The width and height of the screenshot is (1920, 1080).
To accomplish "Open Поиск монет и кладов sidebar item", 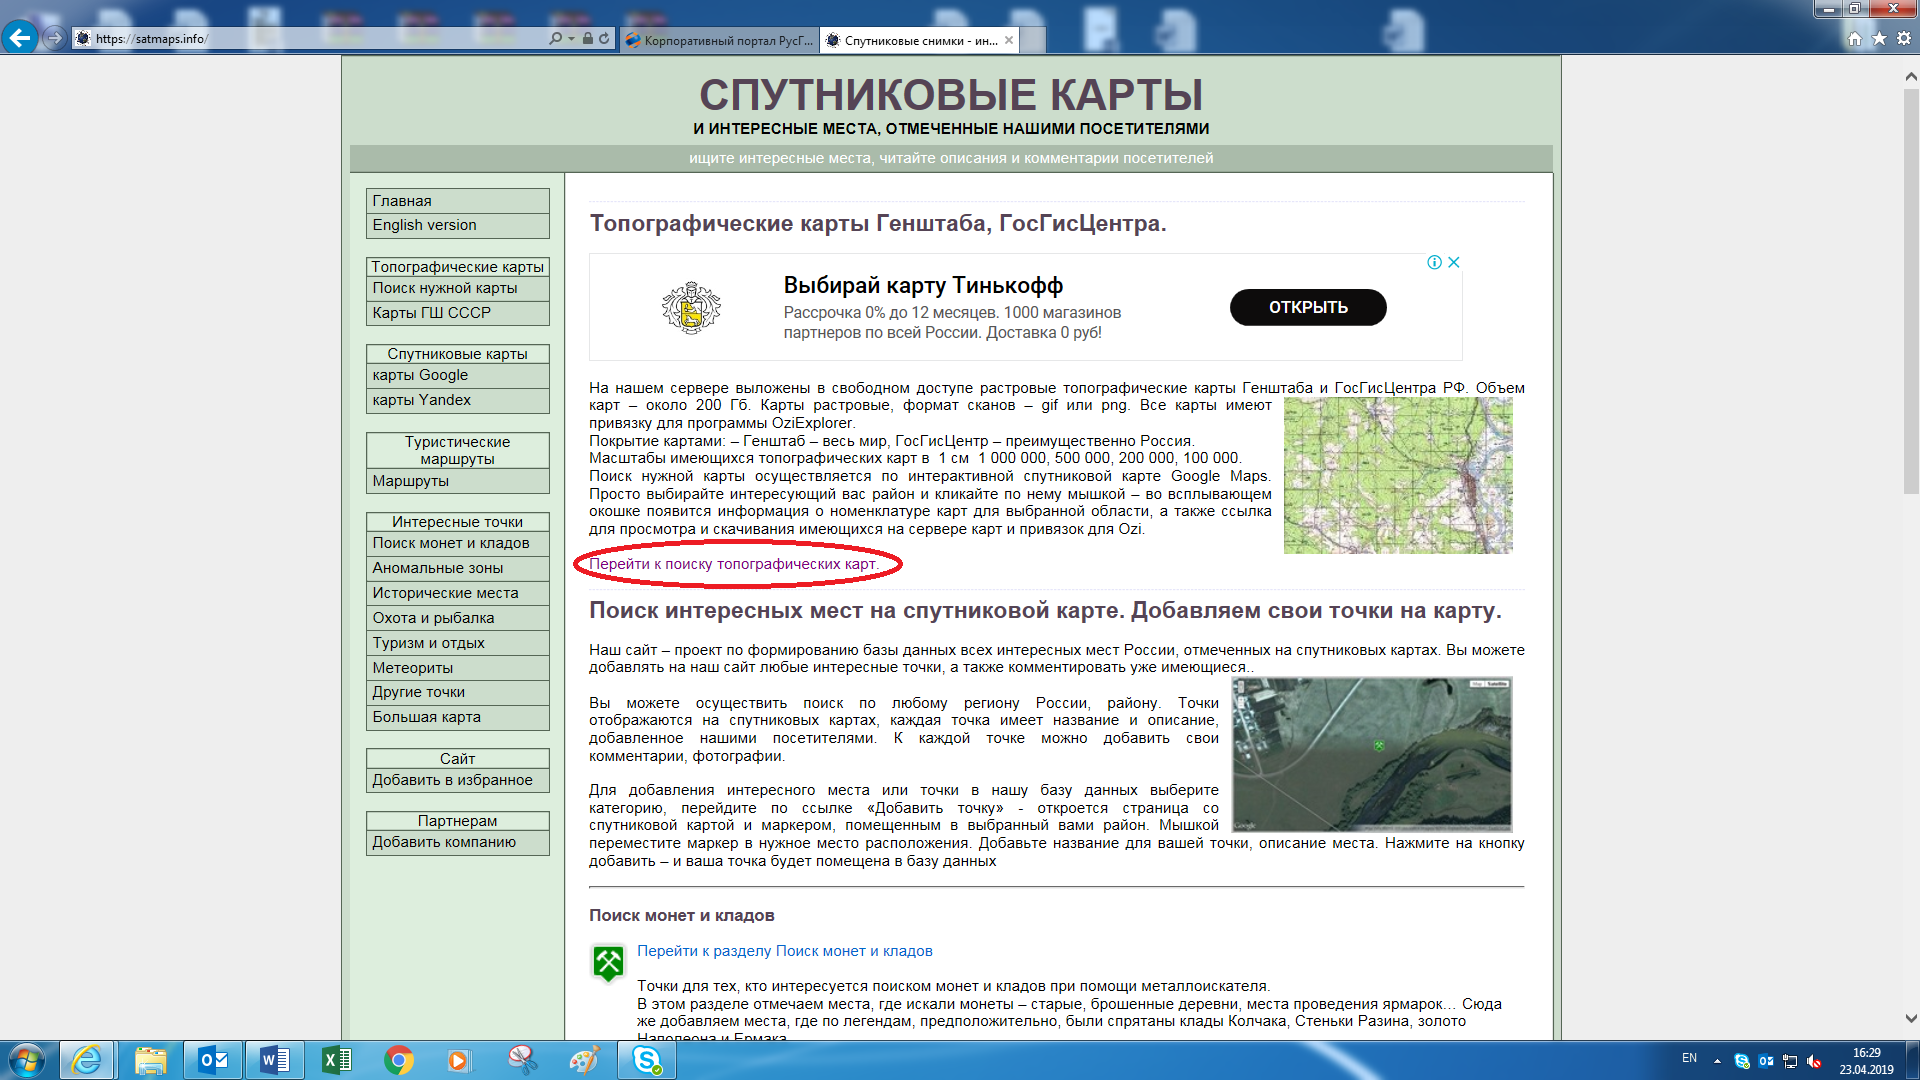I will 458,543.
